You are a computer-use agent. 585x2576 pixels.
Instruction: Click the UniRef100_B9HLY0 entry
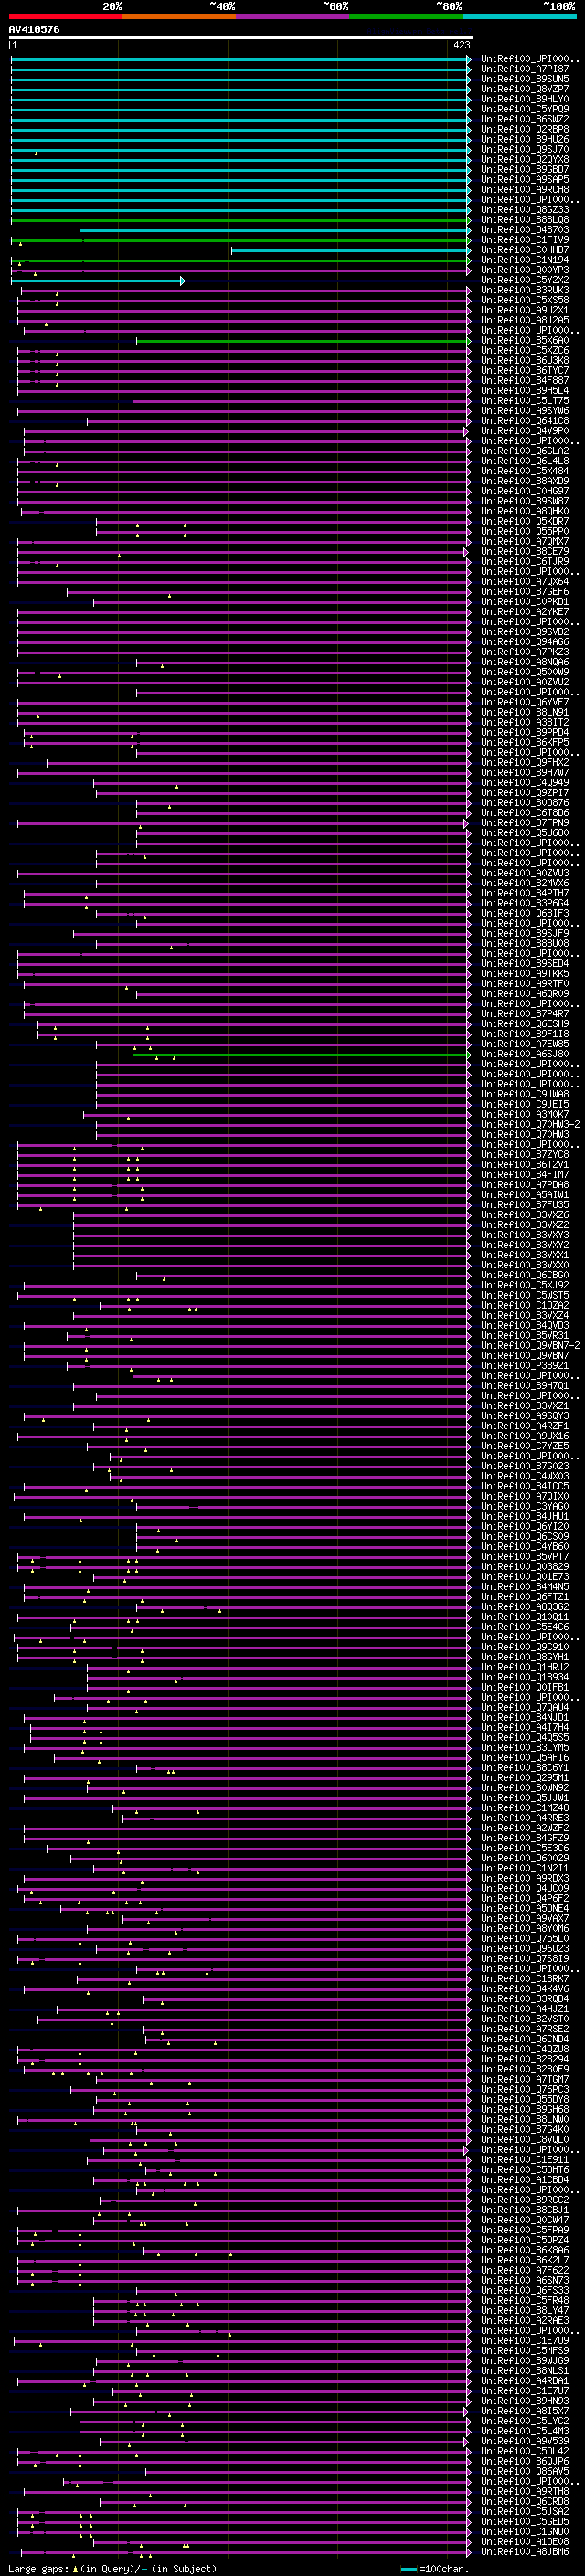pyautogui.click(x=525, y=99)
